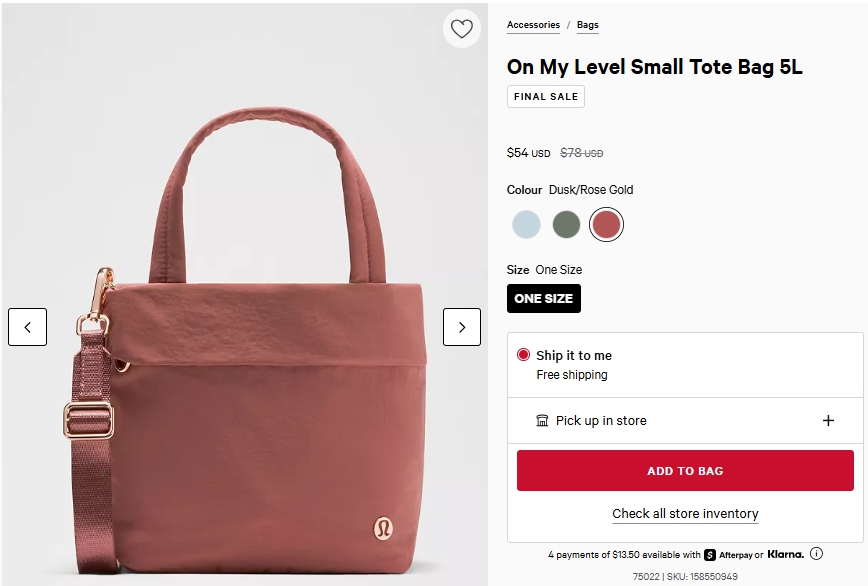The image size is (868, 586).
Task: Go to the Bags breadcrumb
Action: click(x=587, y=25)
